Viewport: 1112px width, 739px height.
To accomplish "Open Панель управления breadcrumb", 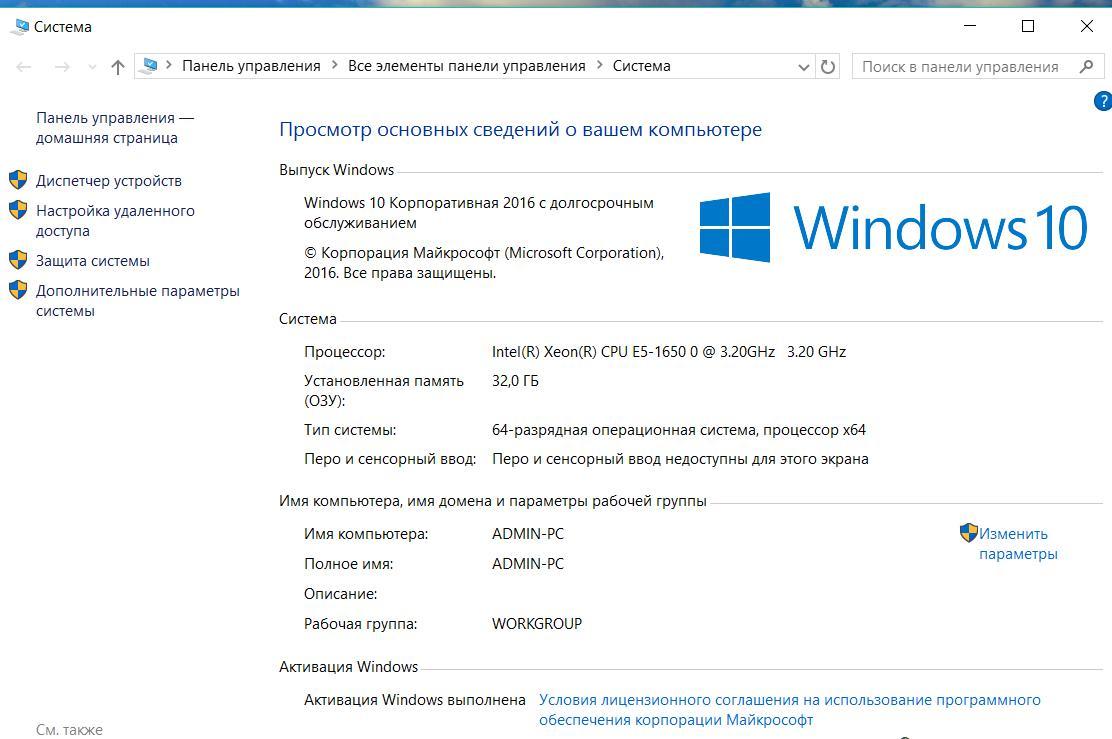I will (x=251, y=66).
